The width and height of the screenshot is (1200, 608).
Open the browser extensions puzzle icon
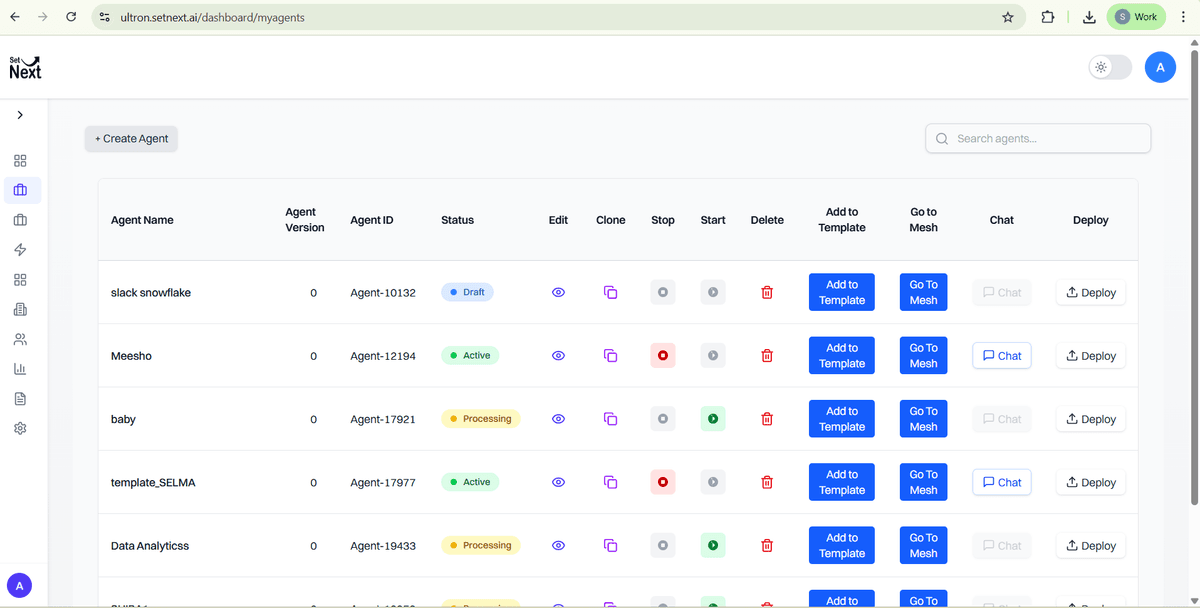[1048, 17]
